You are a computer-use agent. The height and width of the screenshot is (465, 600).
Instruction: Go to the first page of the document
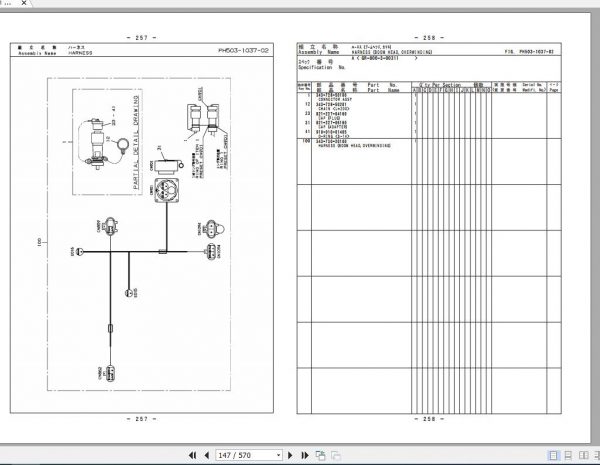pyautogui.click(x=192, y=455)
